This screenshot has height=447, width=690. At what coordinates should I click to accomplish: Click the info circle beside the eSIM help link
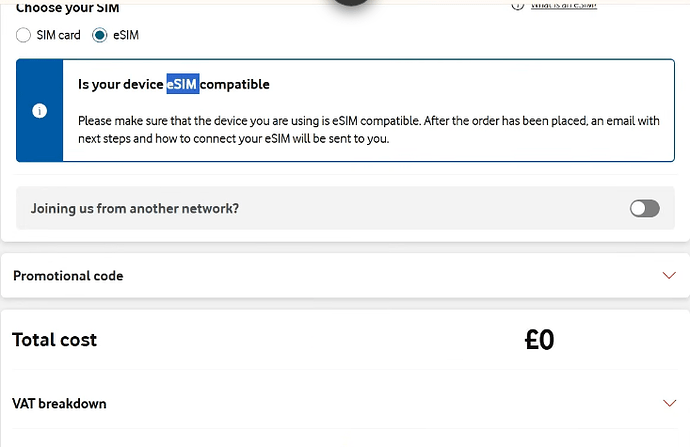click(x=518, y=5)
